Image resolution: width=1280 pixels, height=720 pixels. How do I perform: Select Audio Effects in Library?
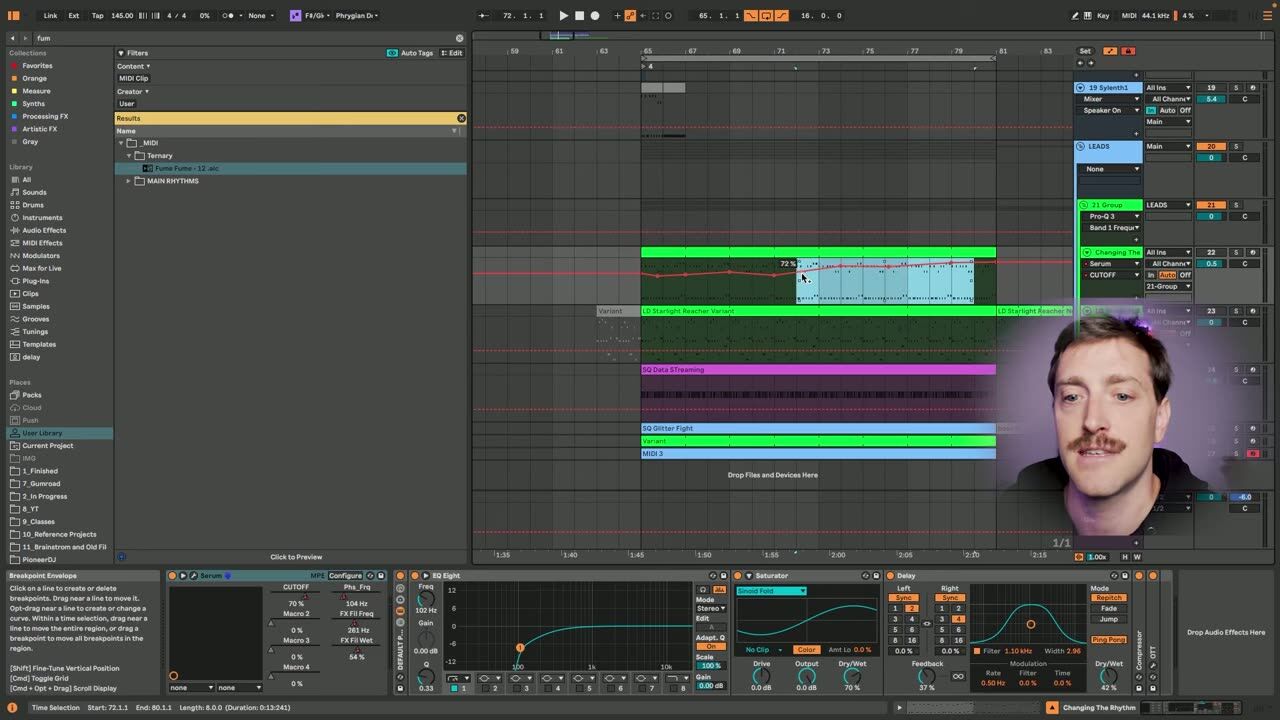click(44, 230)
